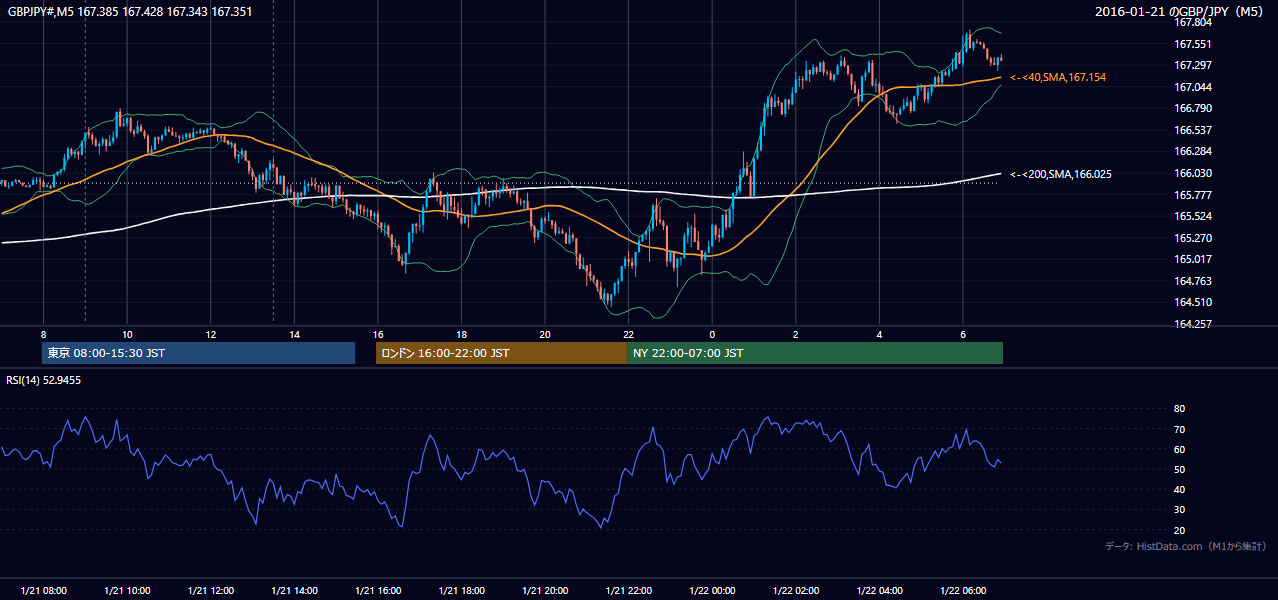1278x600 pixels.
Task: Click hour tick 4 under price chart
Action: [x=880, y=334]
